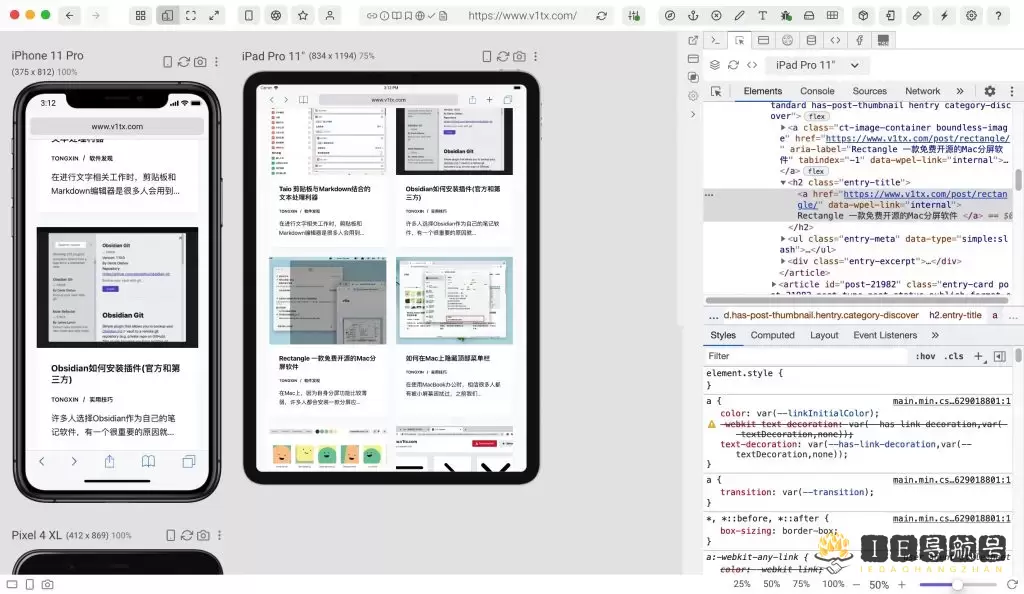Viewport: 1024px width, 594px height.
Task: Click the lightning bolt icon
Action: pyautogui.click(x=944, y=16)
